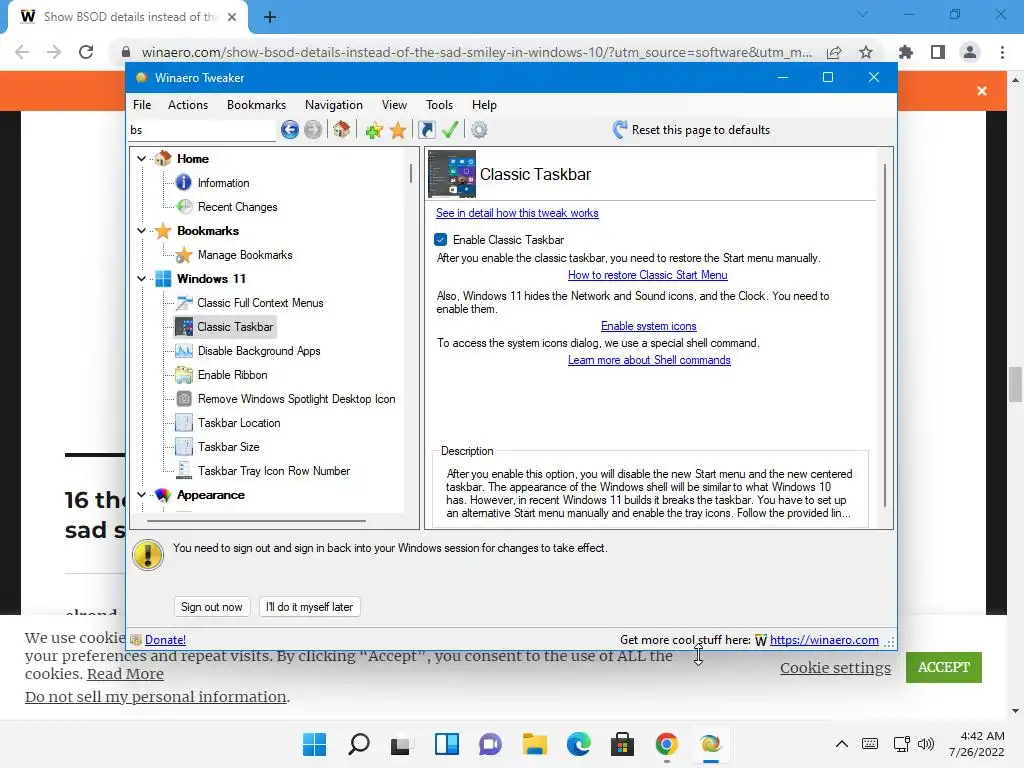The width and height of the screenshot is (1024, 768).
Task: Click I'll do it myself later
Action: pos(310,607)
